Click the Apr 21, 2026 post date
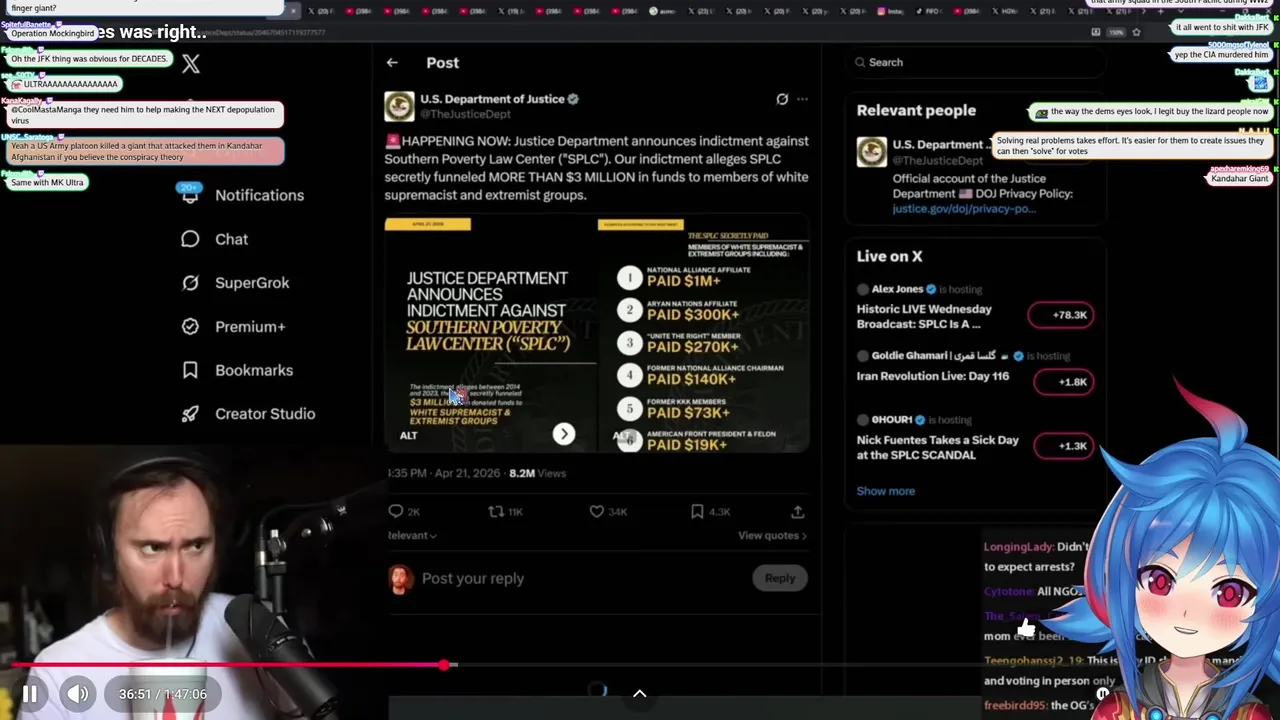 (465, 473)
